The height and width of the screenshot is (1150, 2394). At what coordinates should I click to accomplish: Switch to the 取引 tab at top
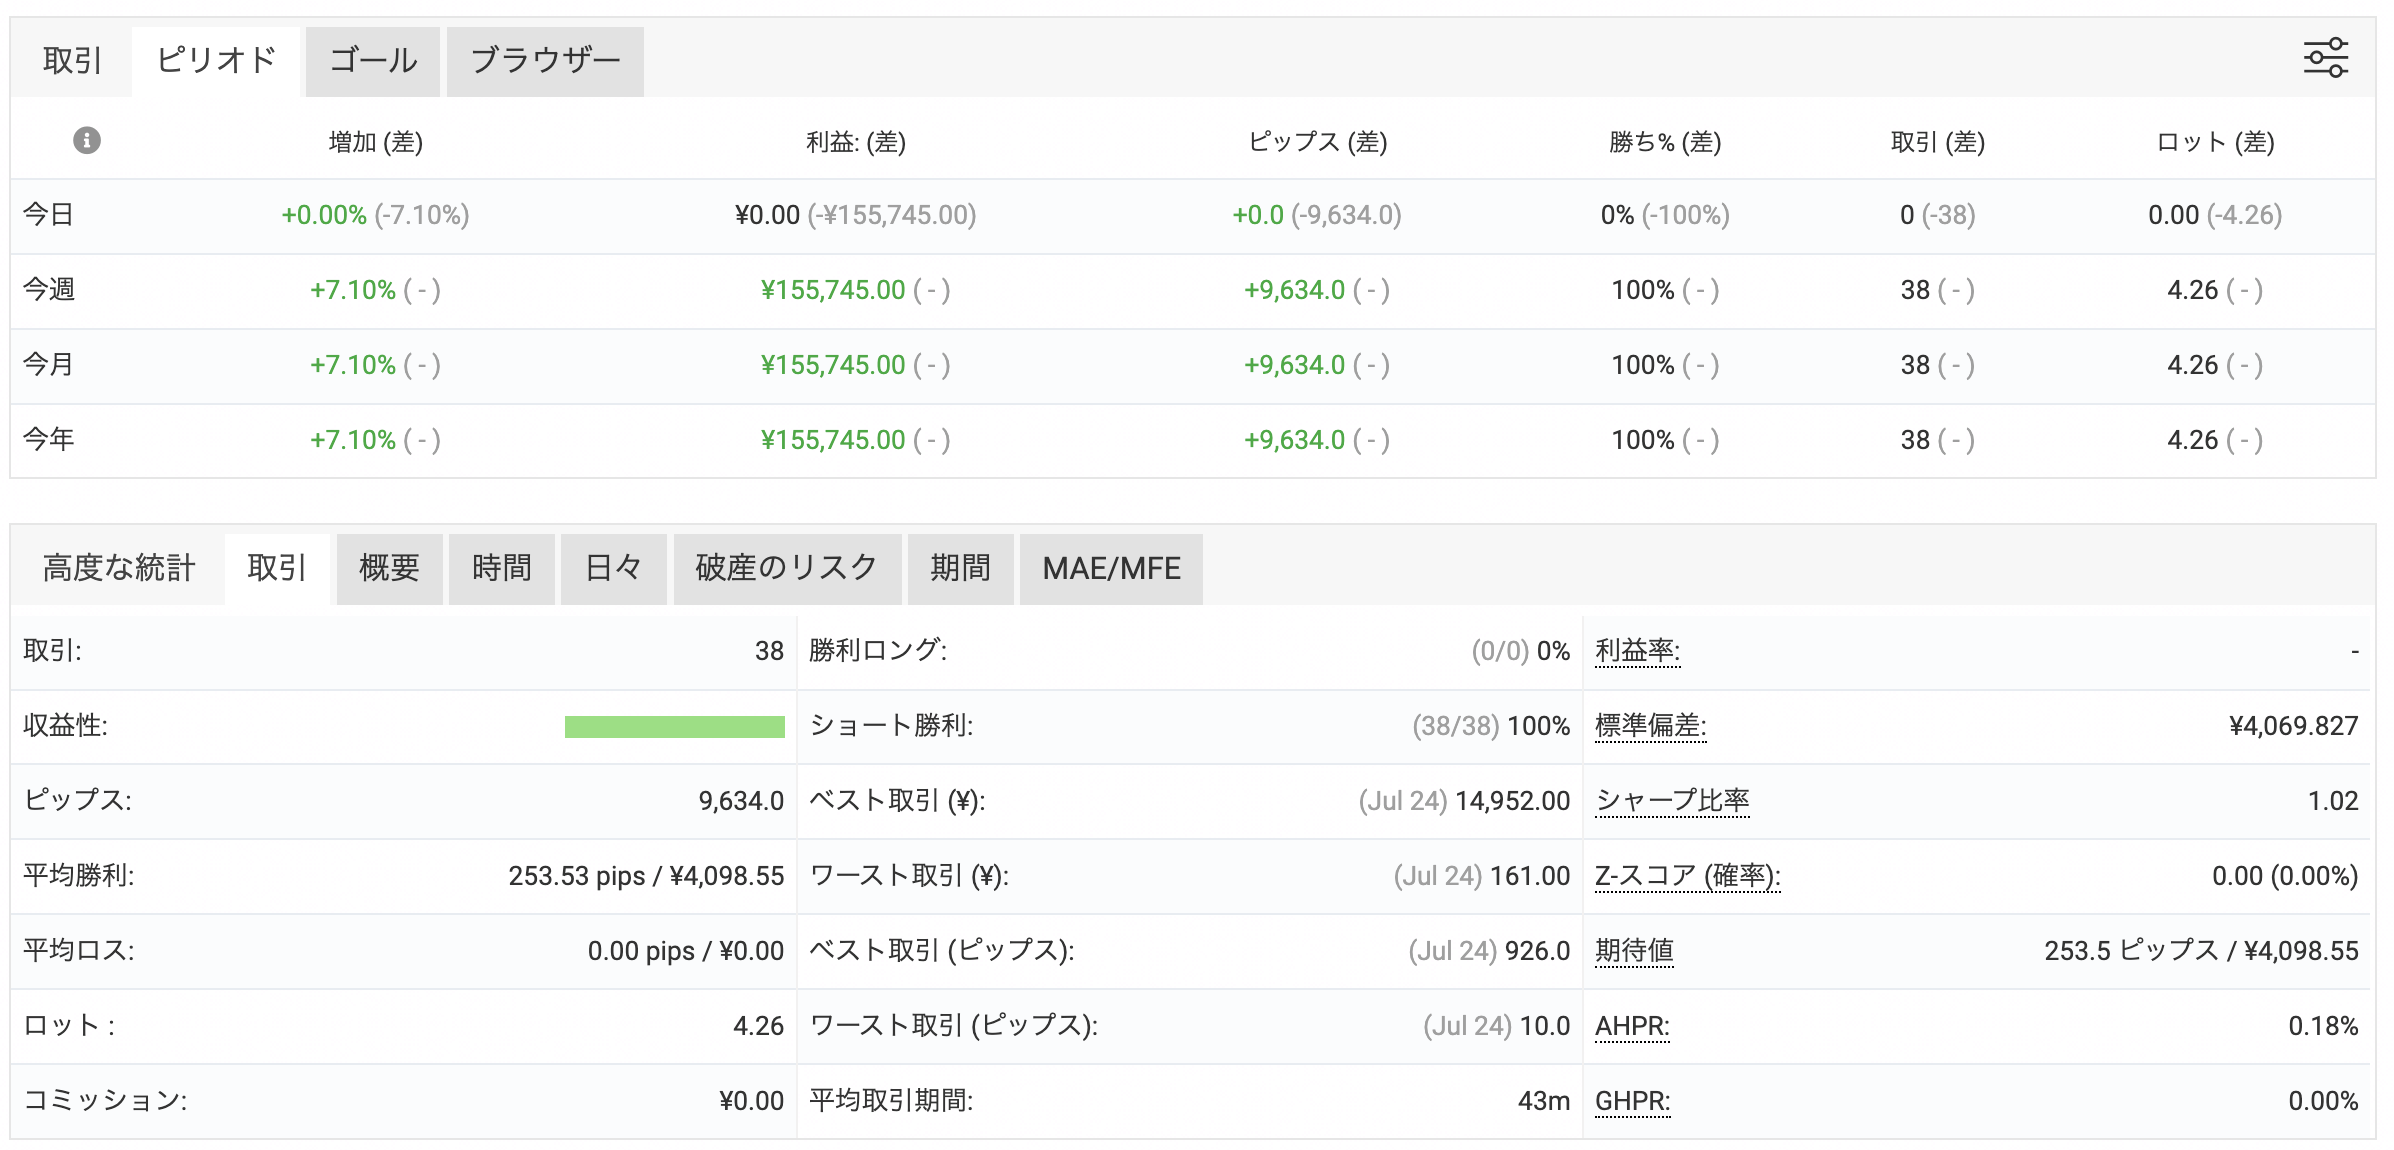pos(72,61)
